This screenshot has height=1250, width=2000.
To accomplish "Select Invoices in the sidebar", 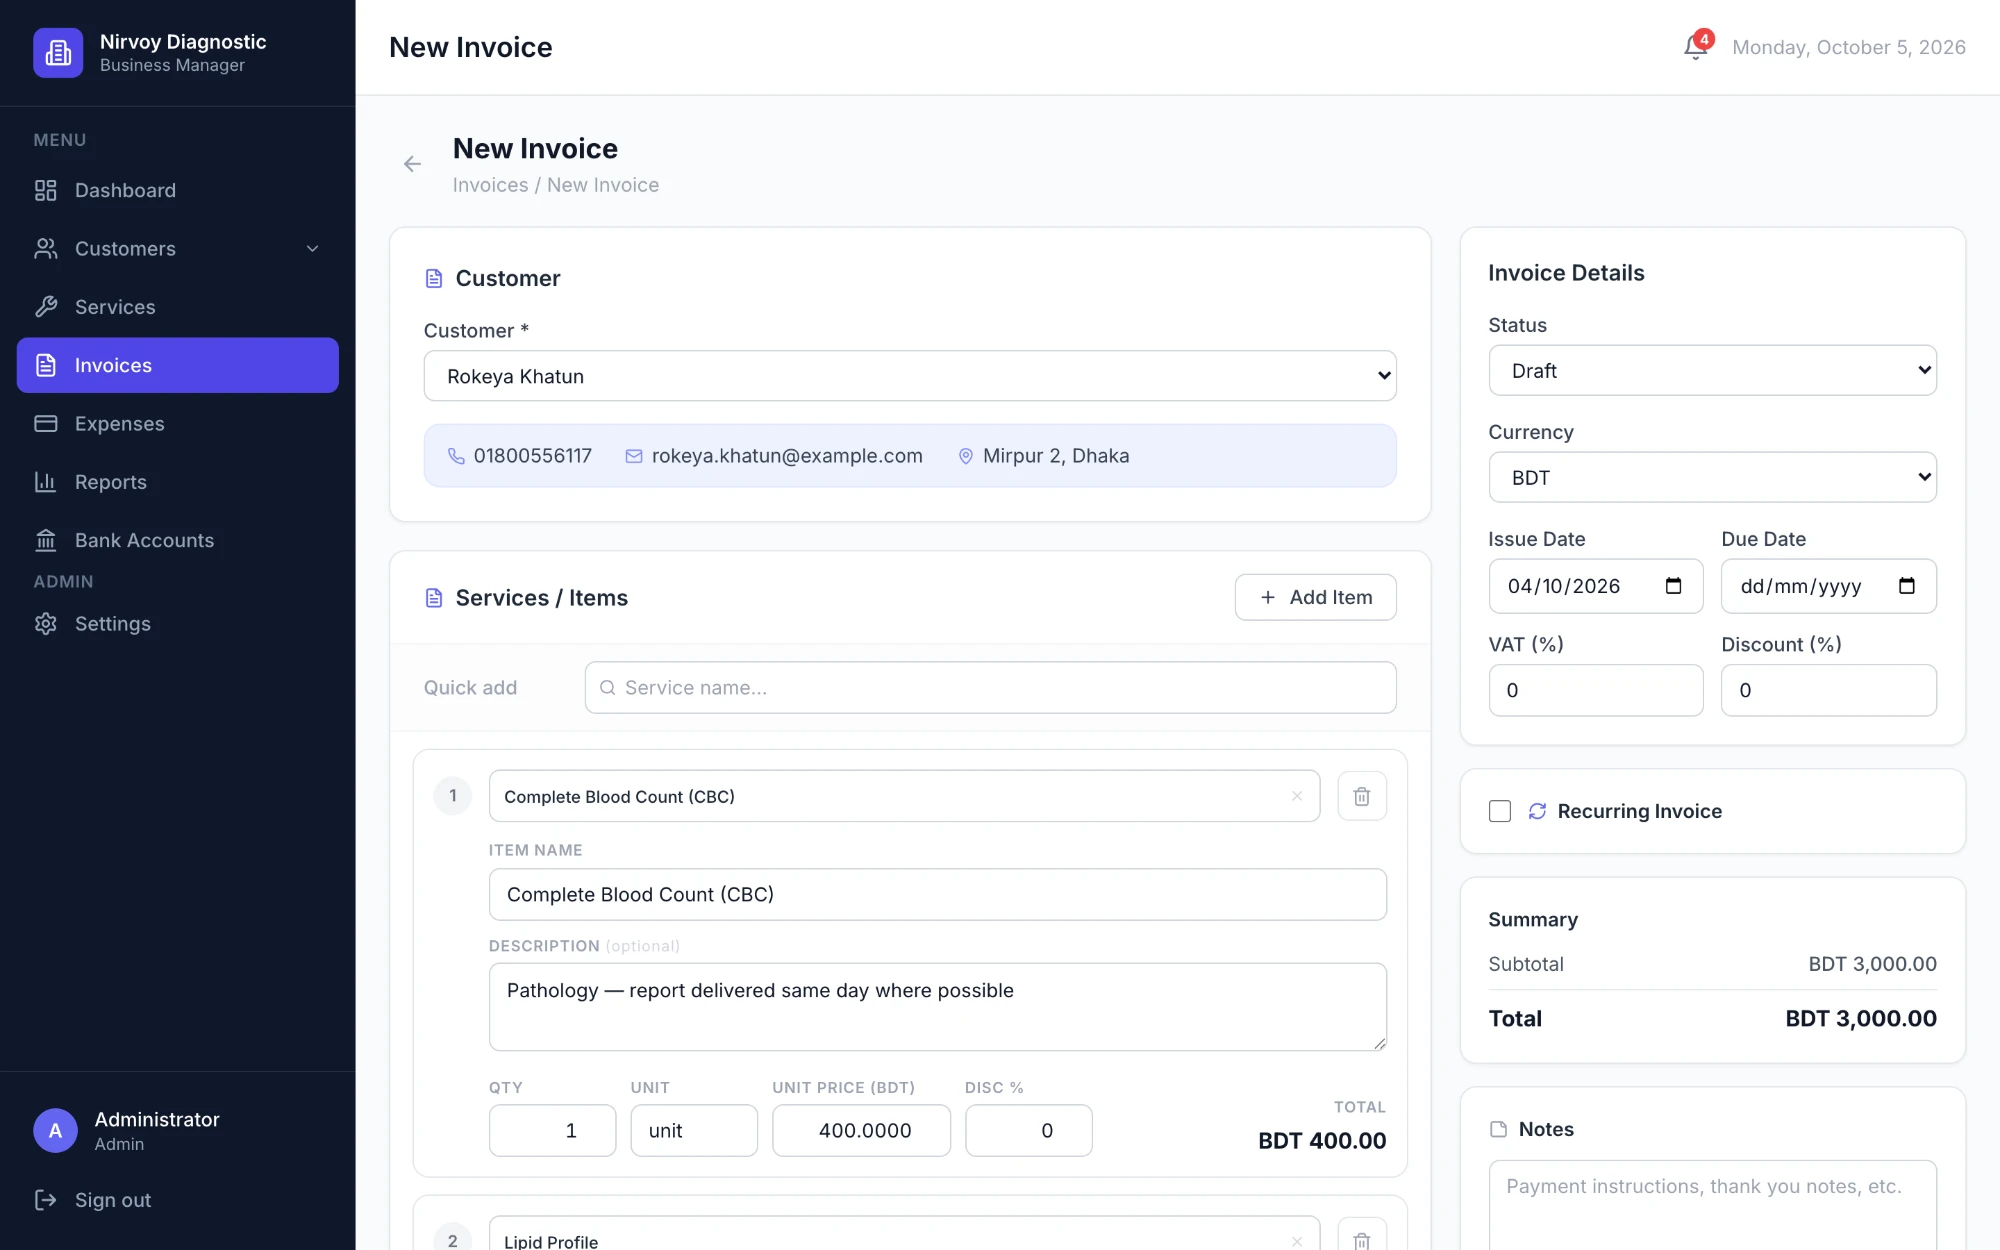I will coord(178,365).
